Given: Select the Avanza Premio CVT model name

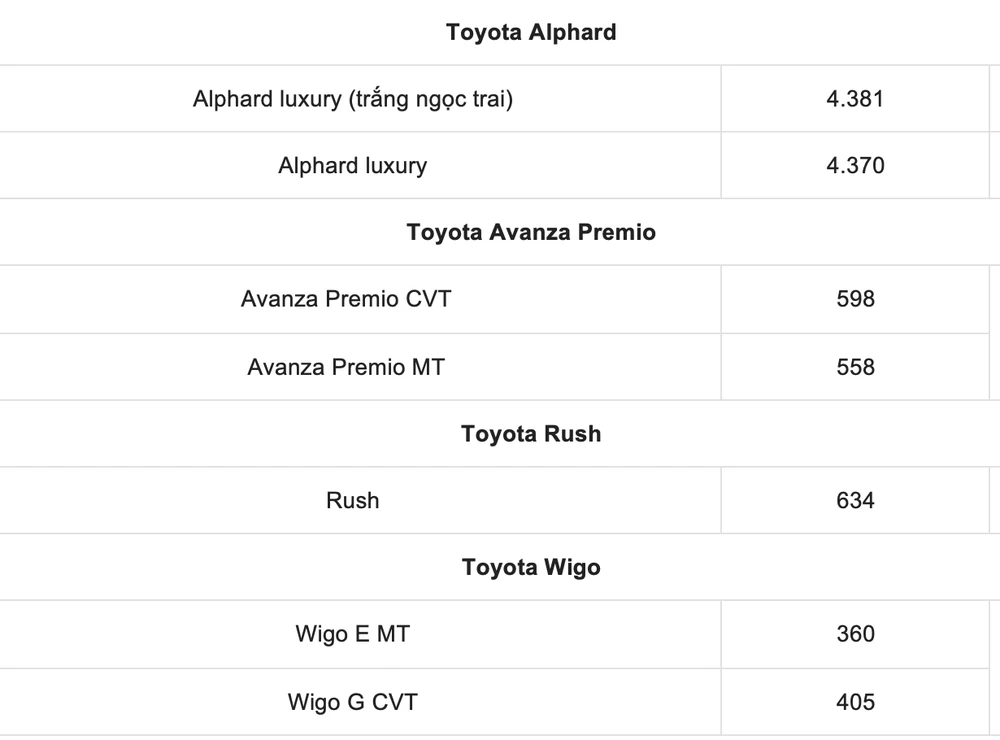Looking at the screenshot, I should [x=346, y=298].
